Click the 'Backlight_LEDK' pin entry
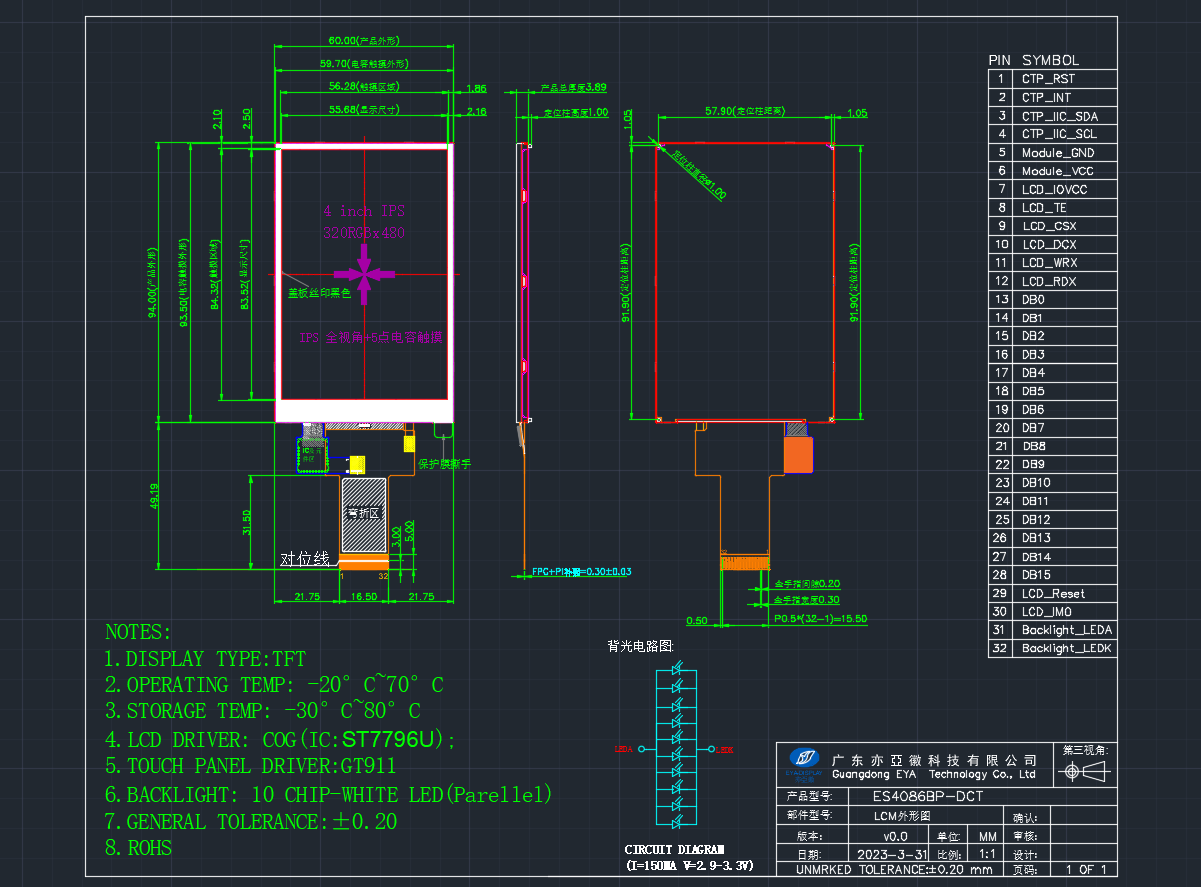 (x=1067, y=649)
